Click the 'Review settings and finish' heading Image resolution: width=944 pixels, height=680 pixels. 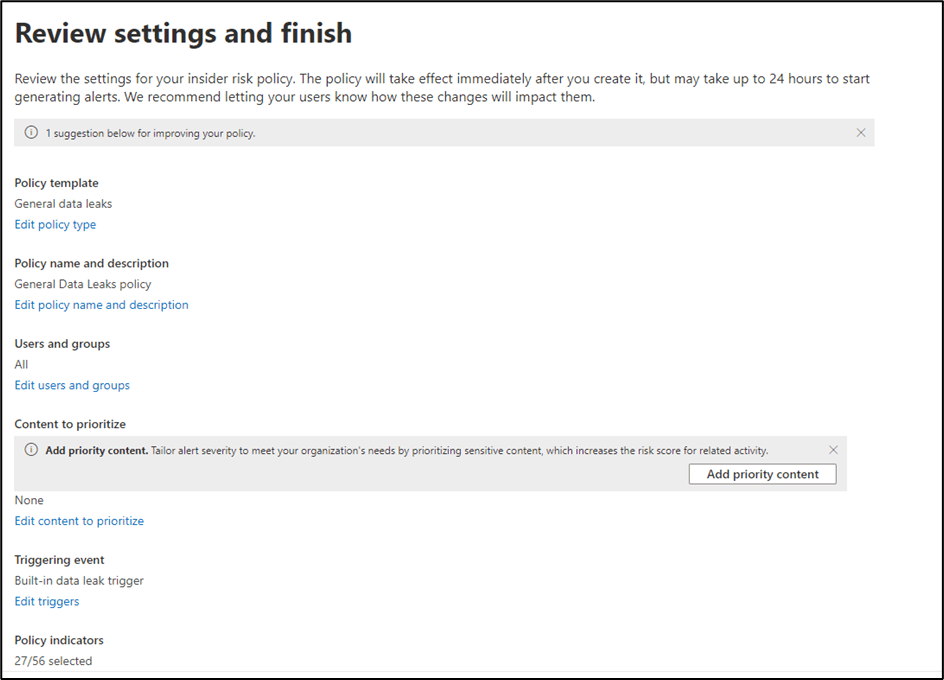(183, 33)
